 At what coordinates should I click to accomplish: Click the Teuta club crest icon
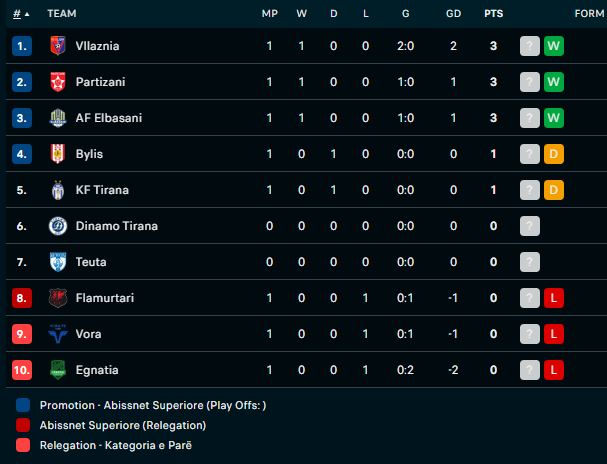(57, 262)
